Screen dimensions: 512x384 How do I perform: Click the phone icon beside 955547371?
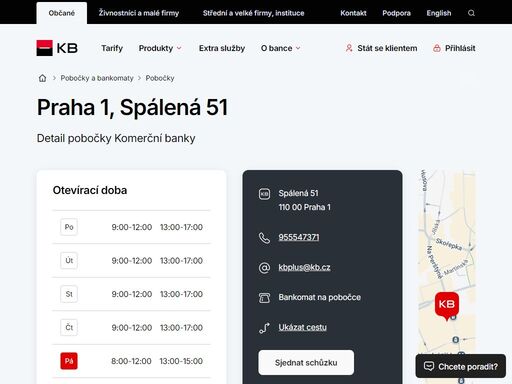[264, 238]
